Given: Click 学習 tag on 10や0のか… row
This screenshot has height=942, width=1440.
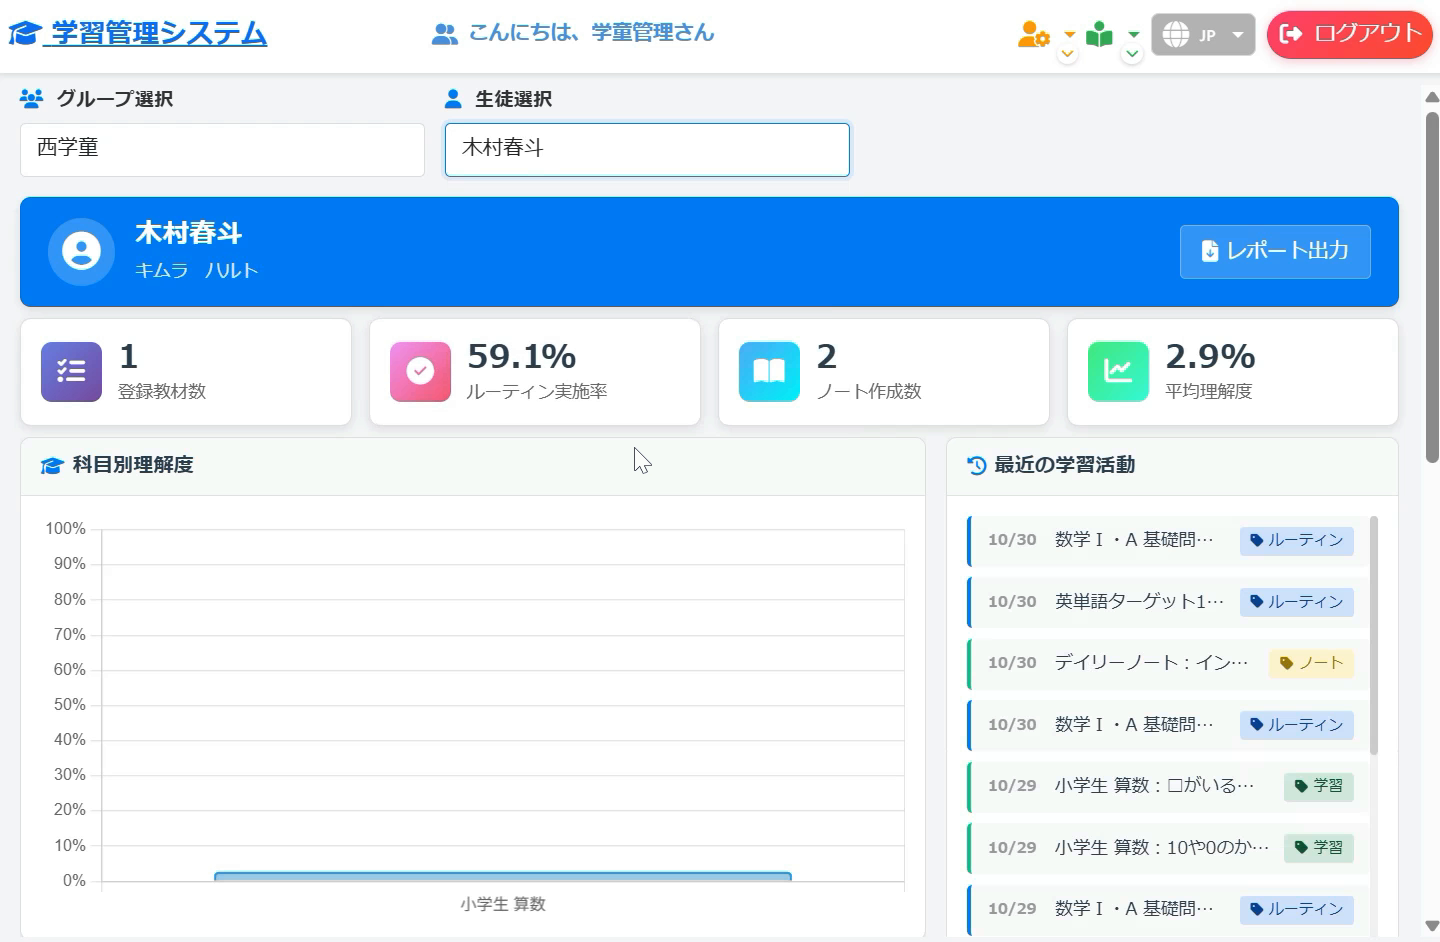Looking at the screenshot, I should 1319,848.
